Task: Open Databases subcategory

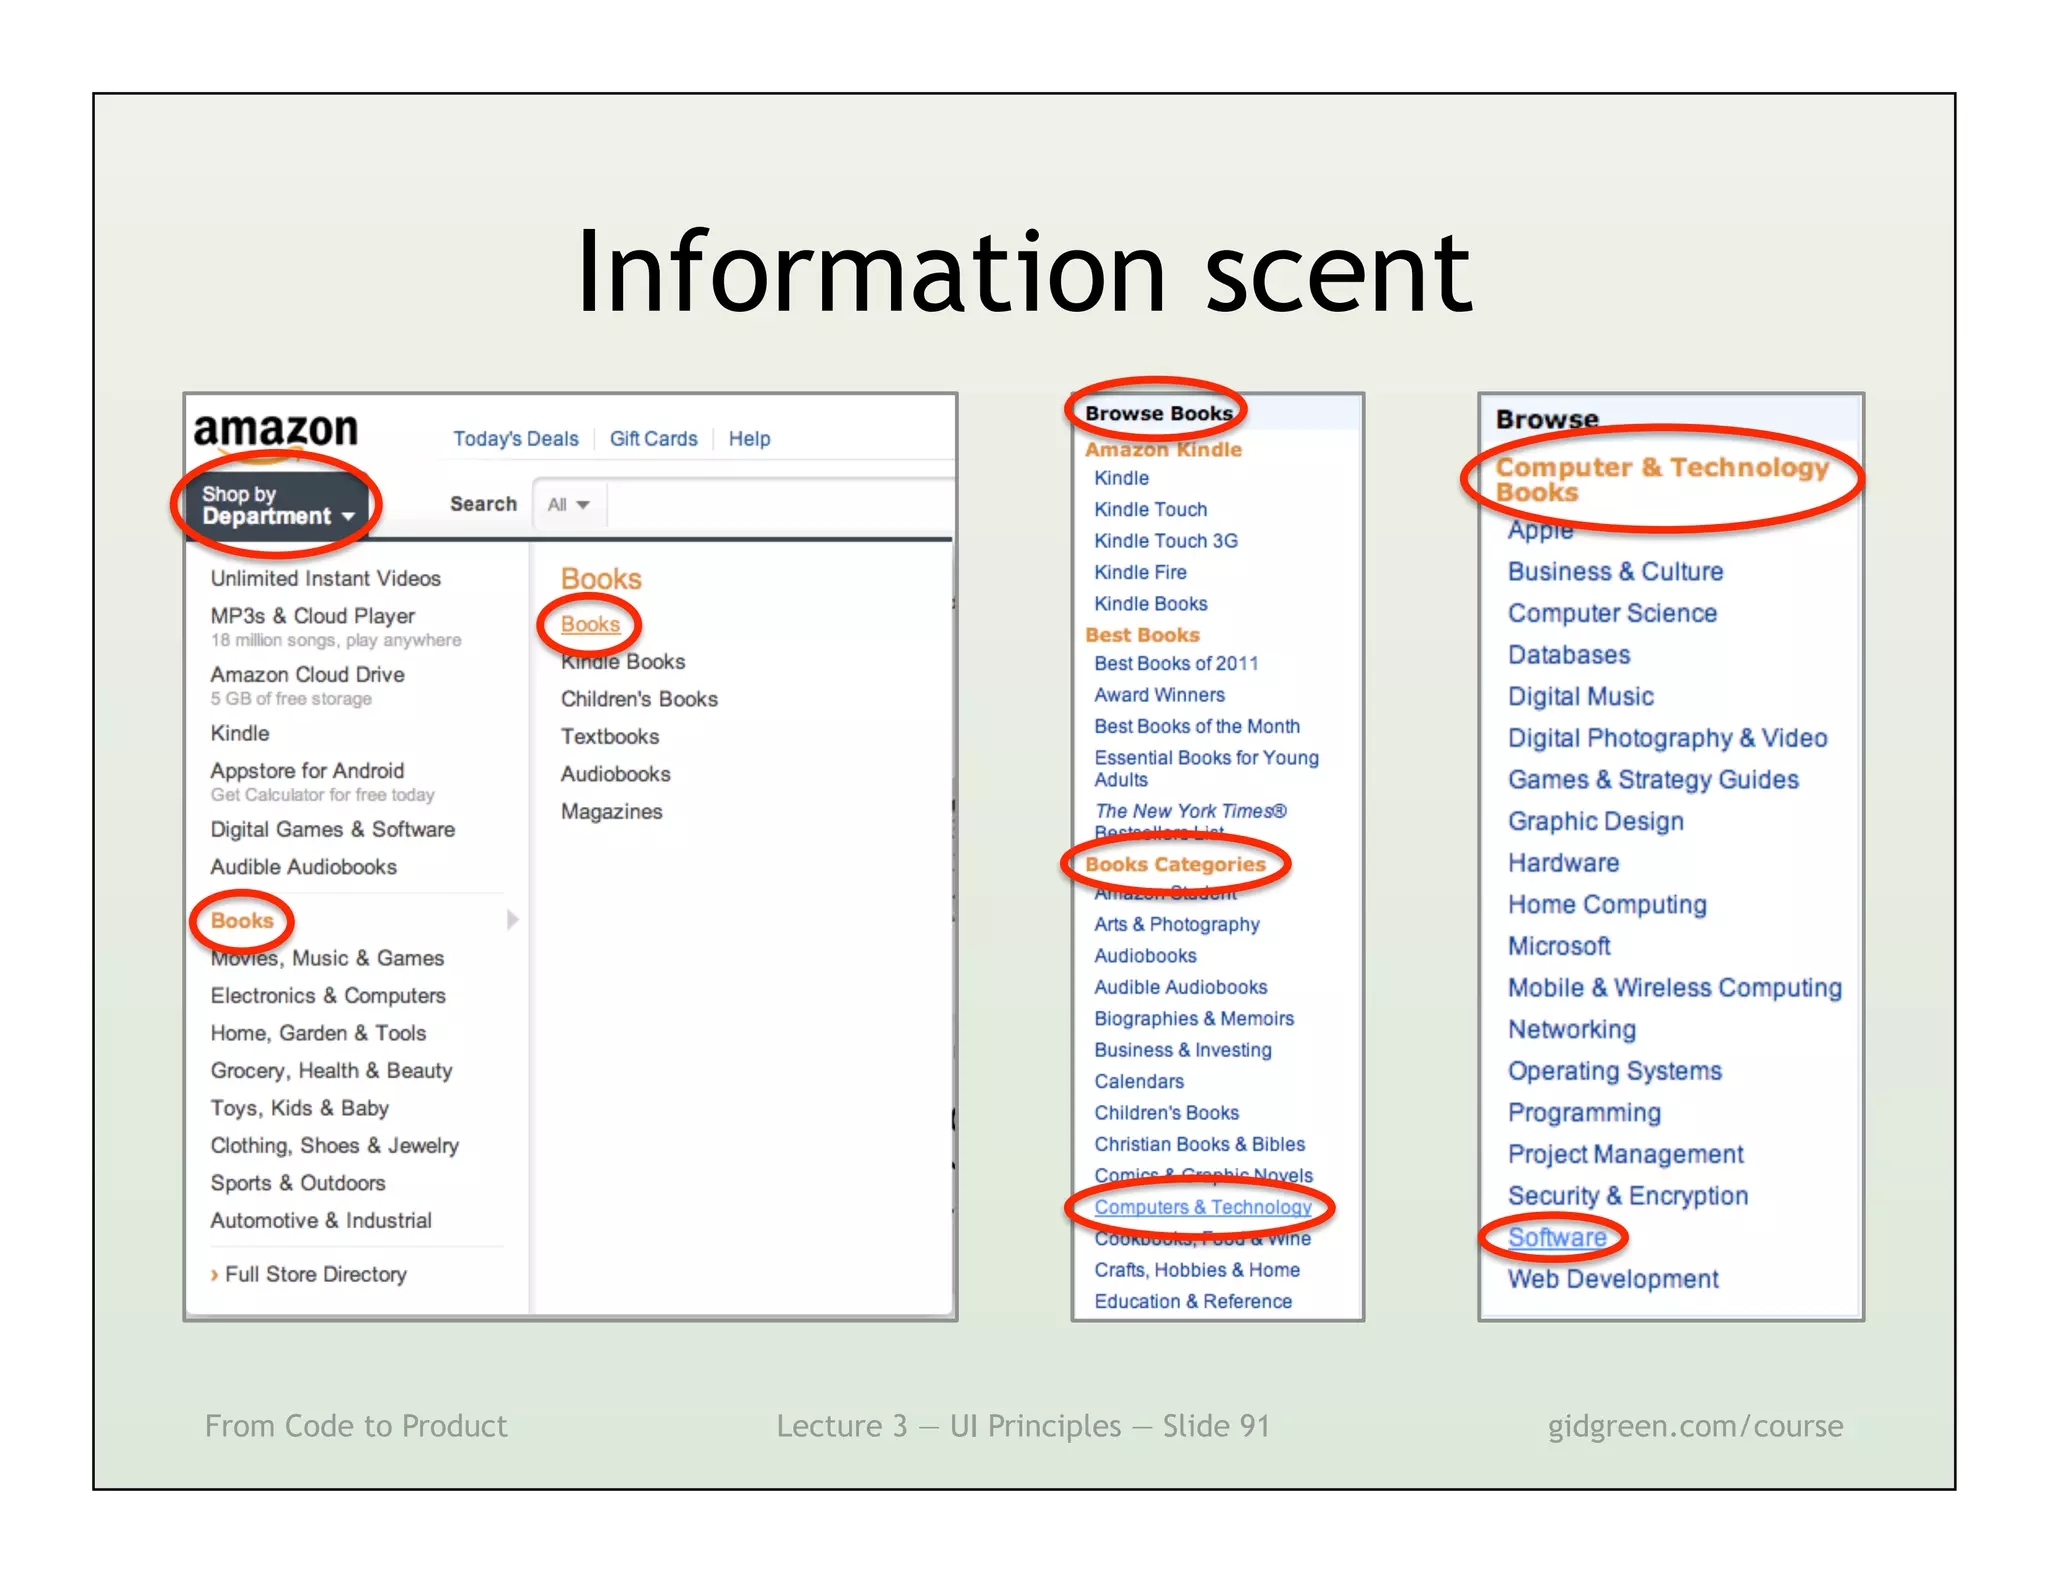Action: click(1569, 655)
